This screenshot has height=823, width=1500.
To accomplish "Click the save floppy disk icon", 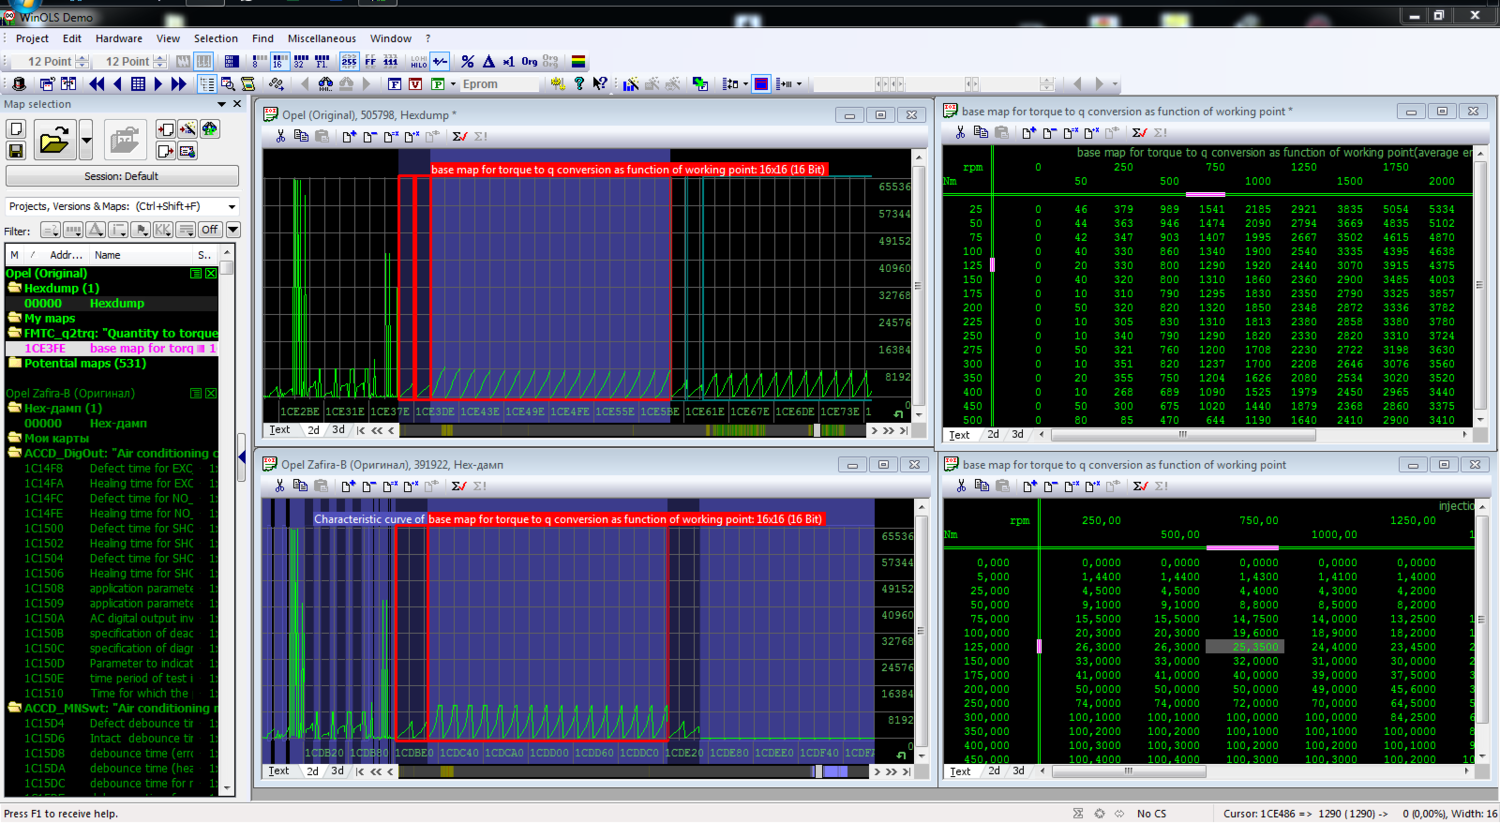I will click(16, 151).
